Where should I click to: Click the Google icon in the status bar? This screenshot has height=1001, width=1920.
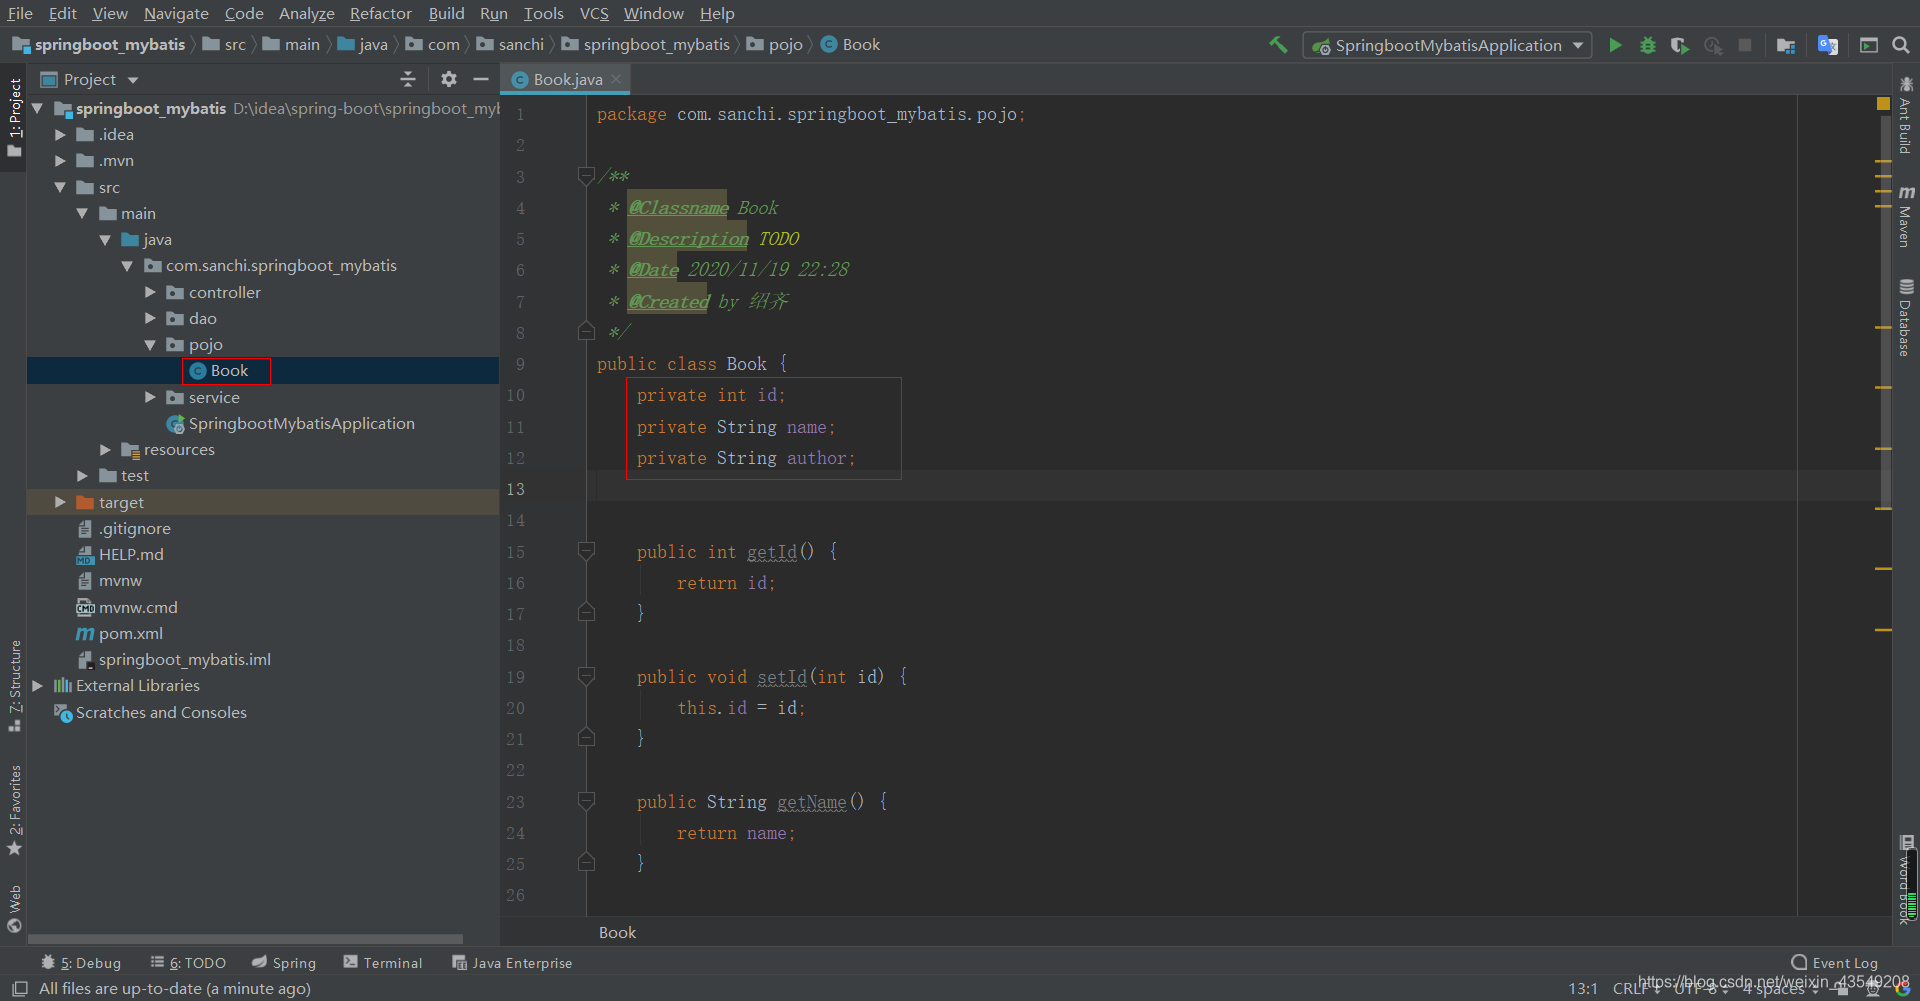click(x=1902, y=990)
